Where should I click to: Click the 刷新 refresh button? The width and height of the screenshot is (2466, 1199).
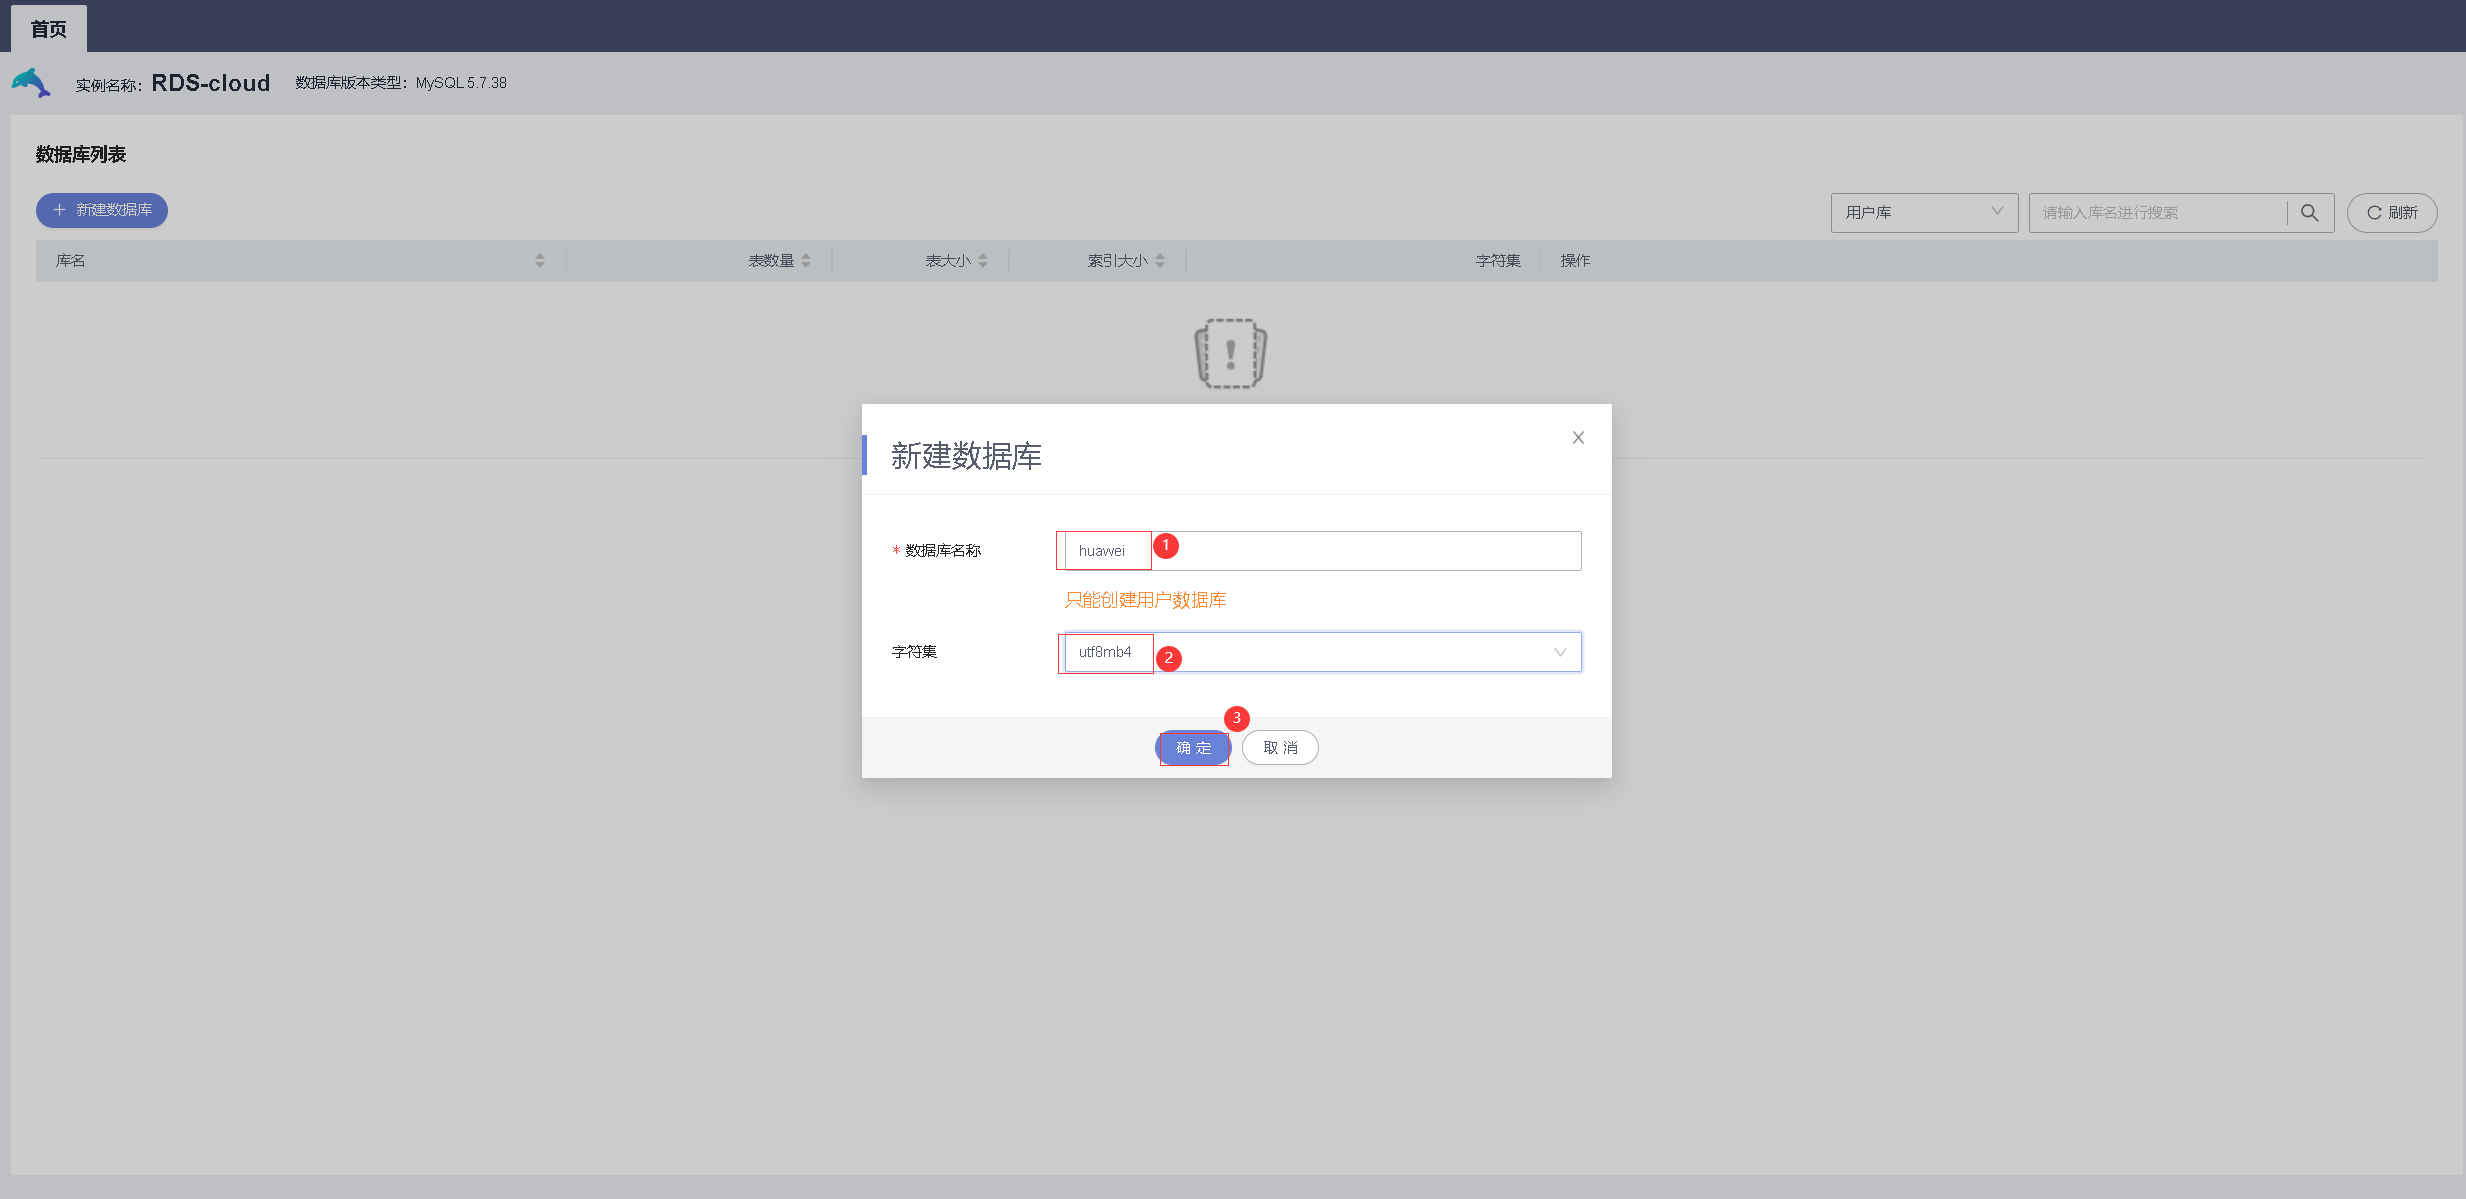click(x=2391, y=213)
